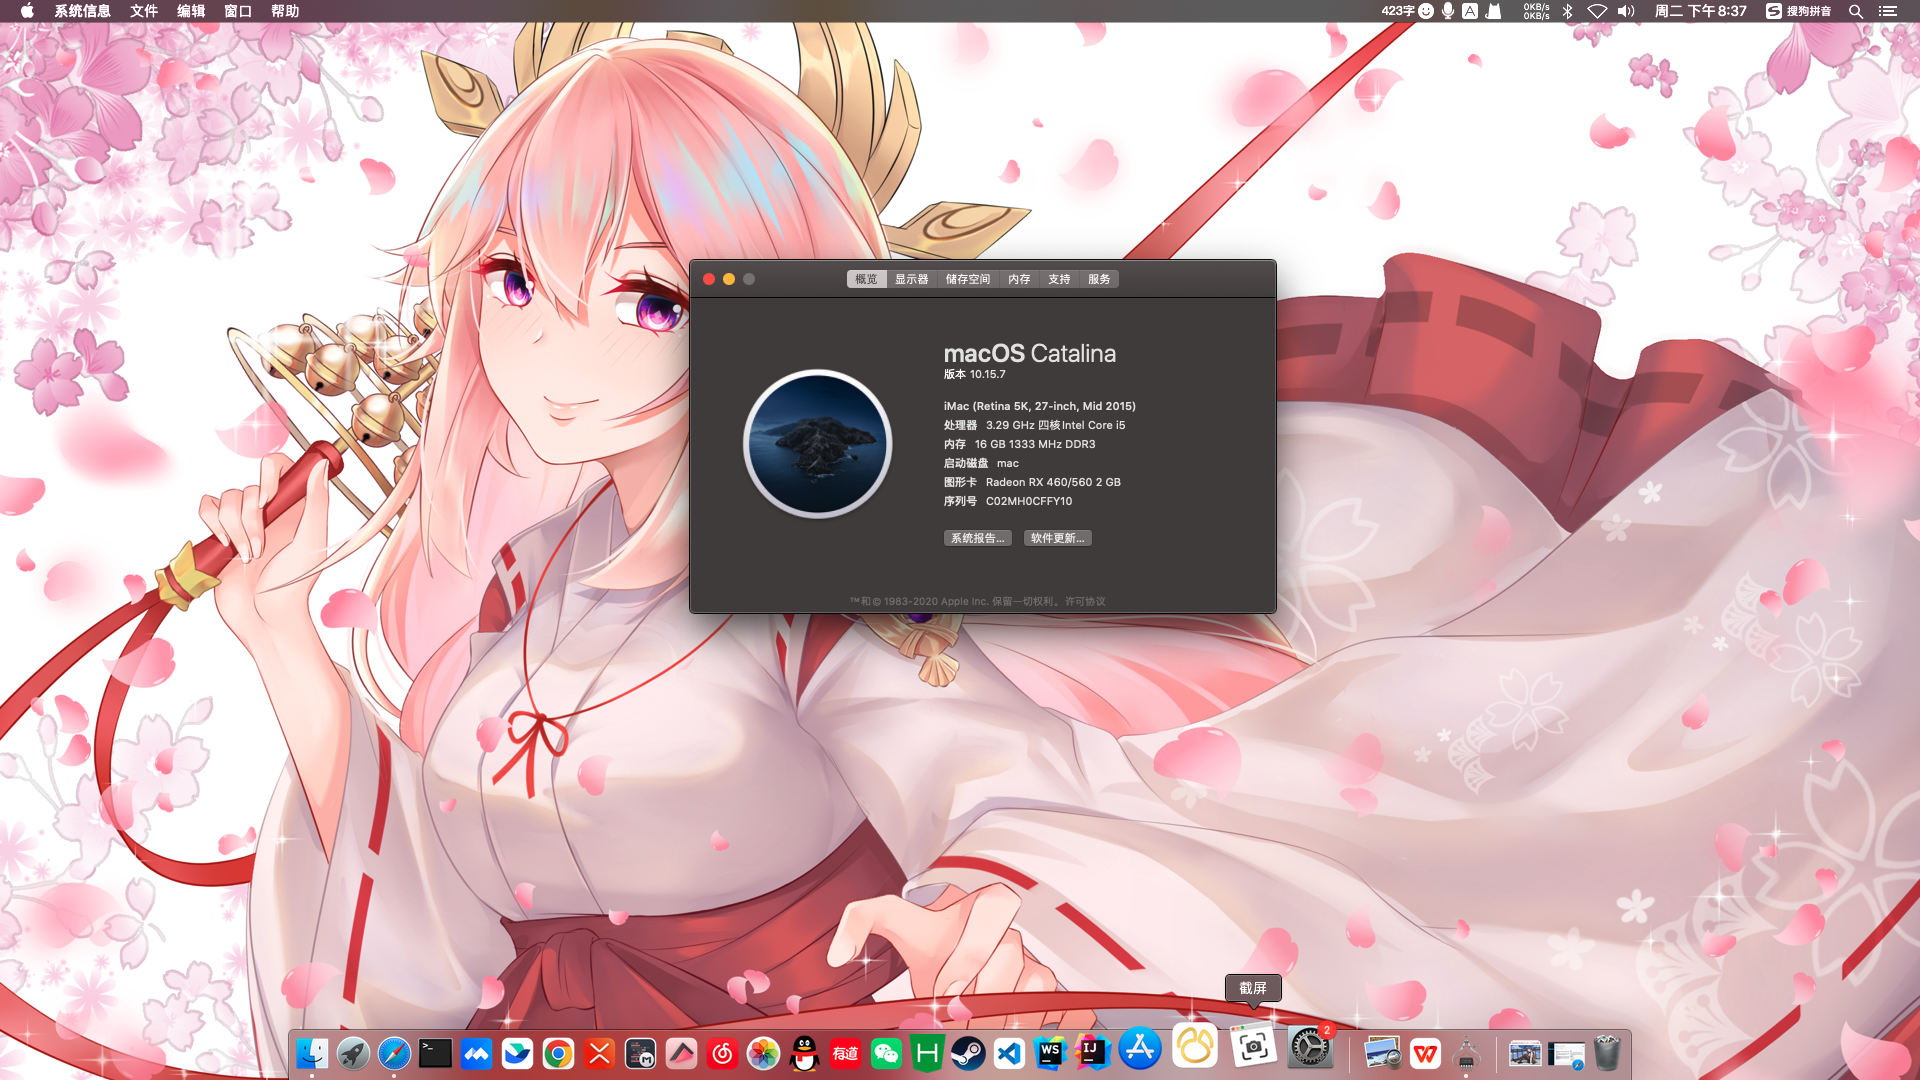Click the 版本 10.15.7 version text
Screen dimensions: 1920x1080
[x=975, y=374]
